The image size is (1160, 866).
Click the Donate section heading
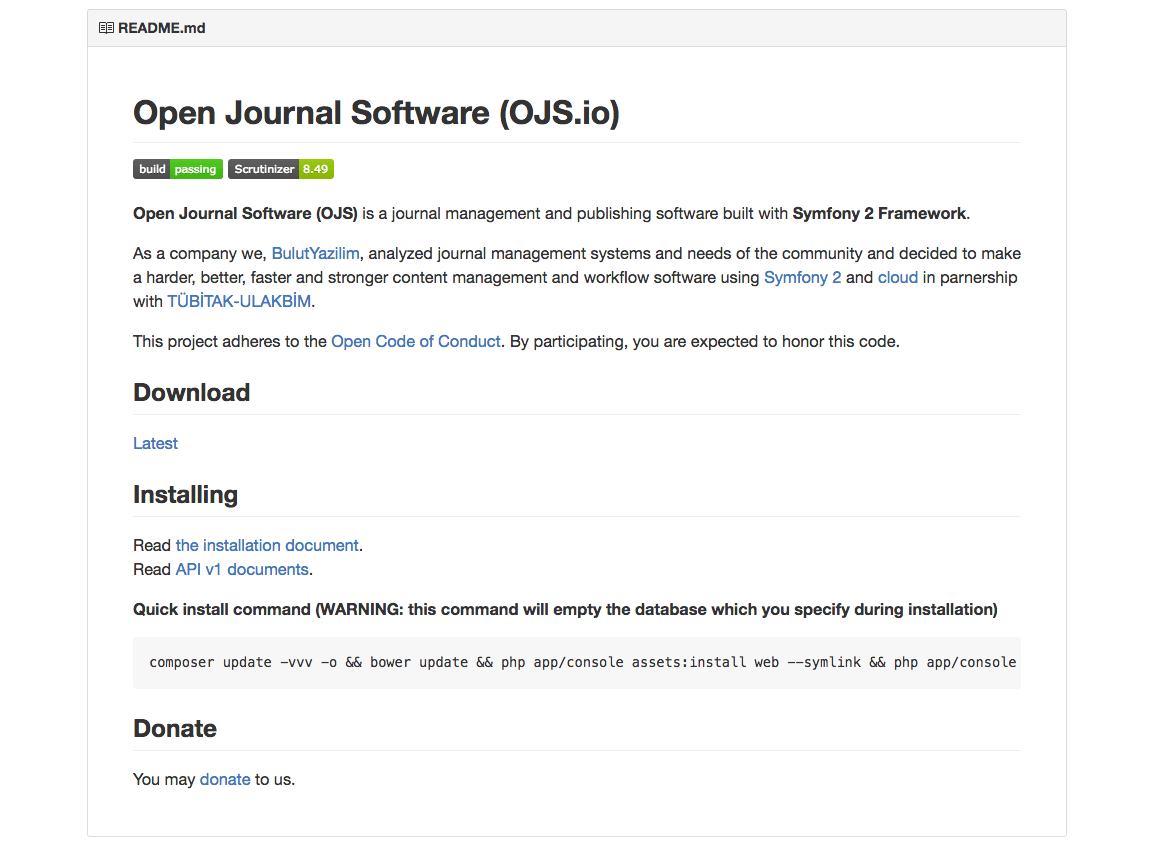[175, 728]
